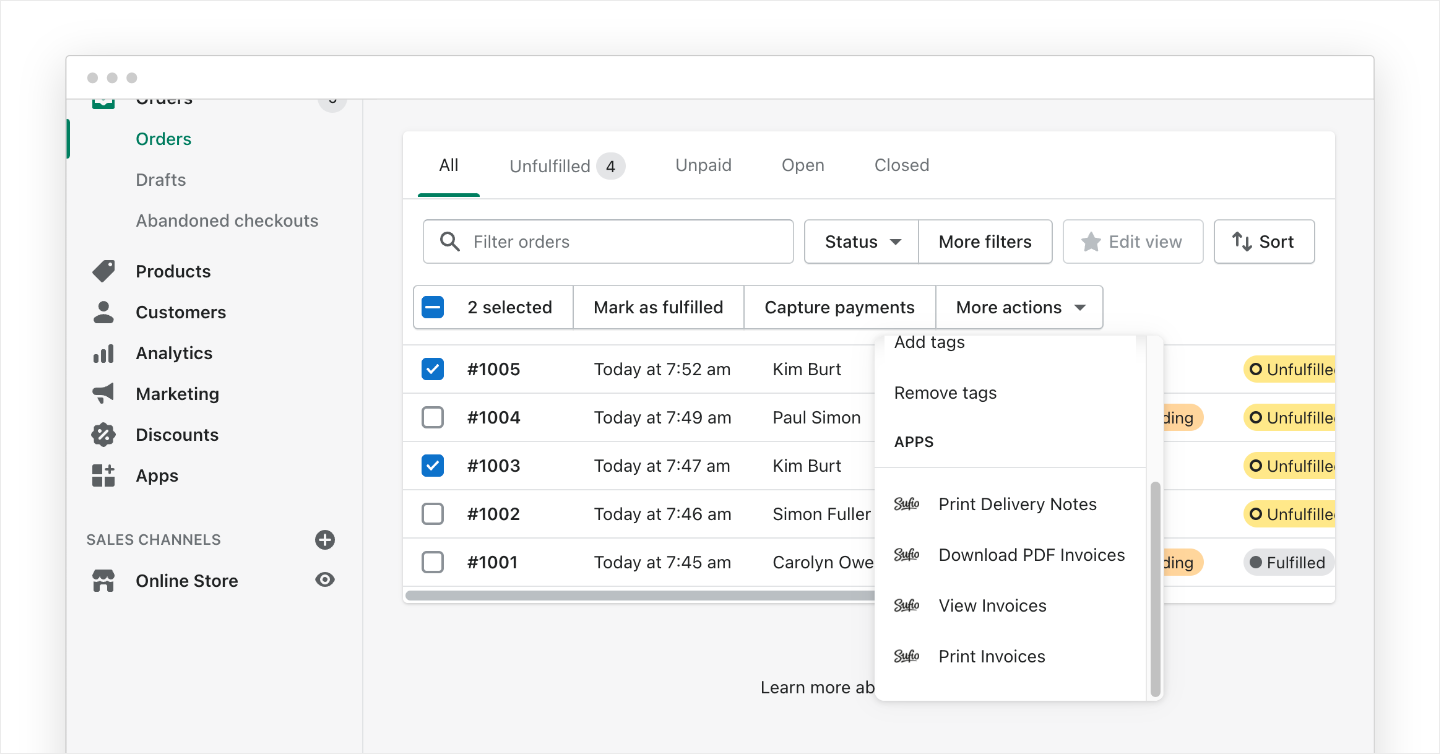Open Analytics via the bar chart icon

tap(103, 353)
